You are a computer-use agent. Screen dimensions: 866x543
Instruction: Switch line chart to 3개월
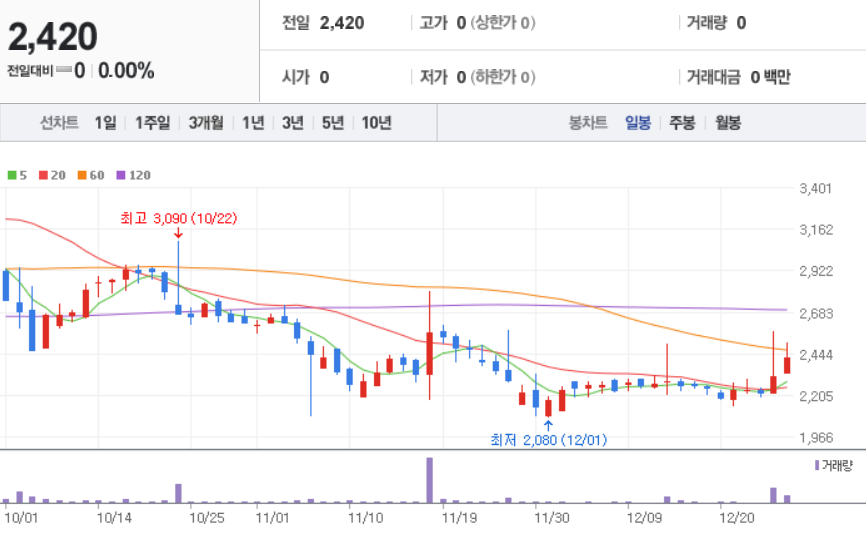pyautogui.click(x=206, y=123)
